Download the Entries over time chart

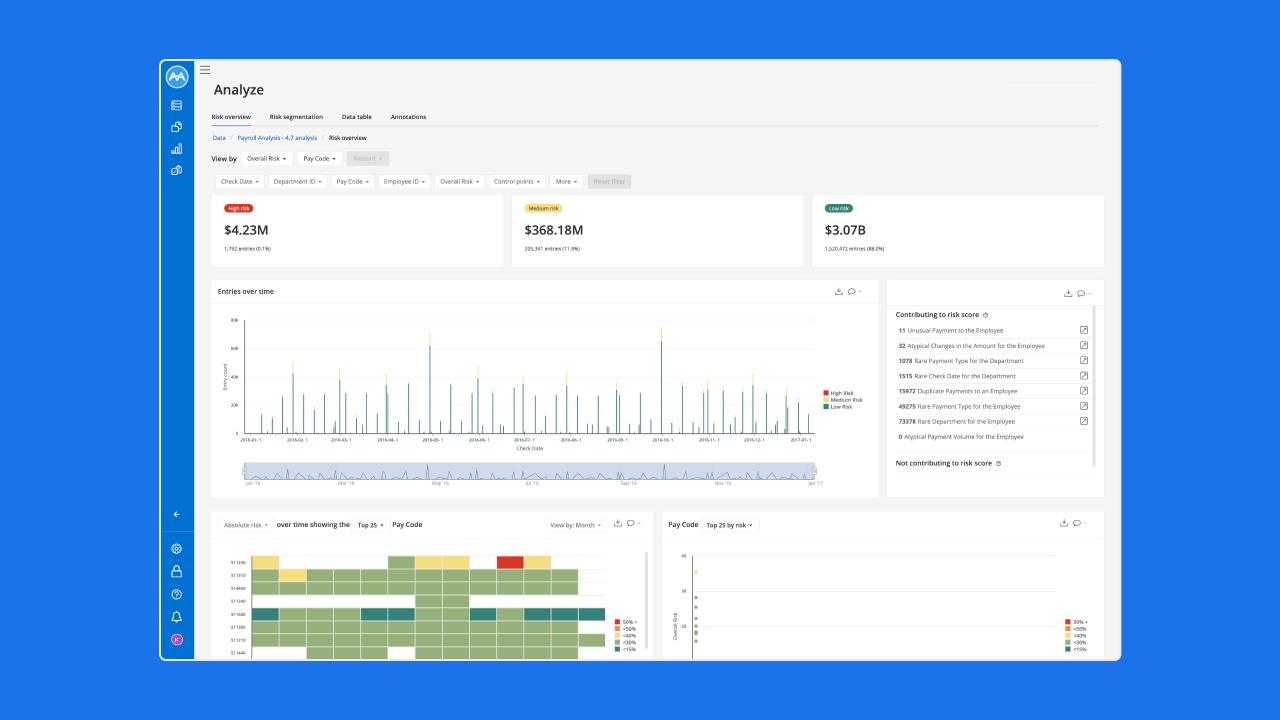[839, 291]
